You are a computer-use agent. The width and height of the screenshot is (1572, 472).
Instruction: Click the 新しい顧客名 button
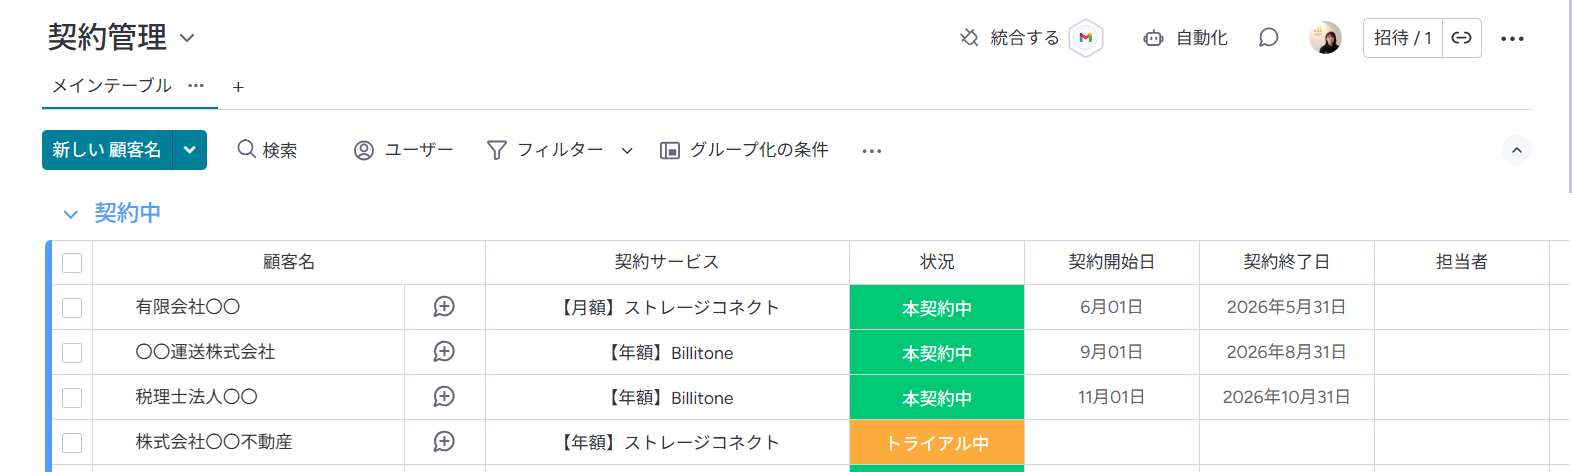pyautogui.click(x=107, y=150)
